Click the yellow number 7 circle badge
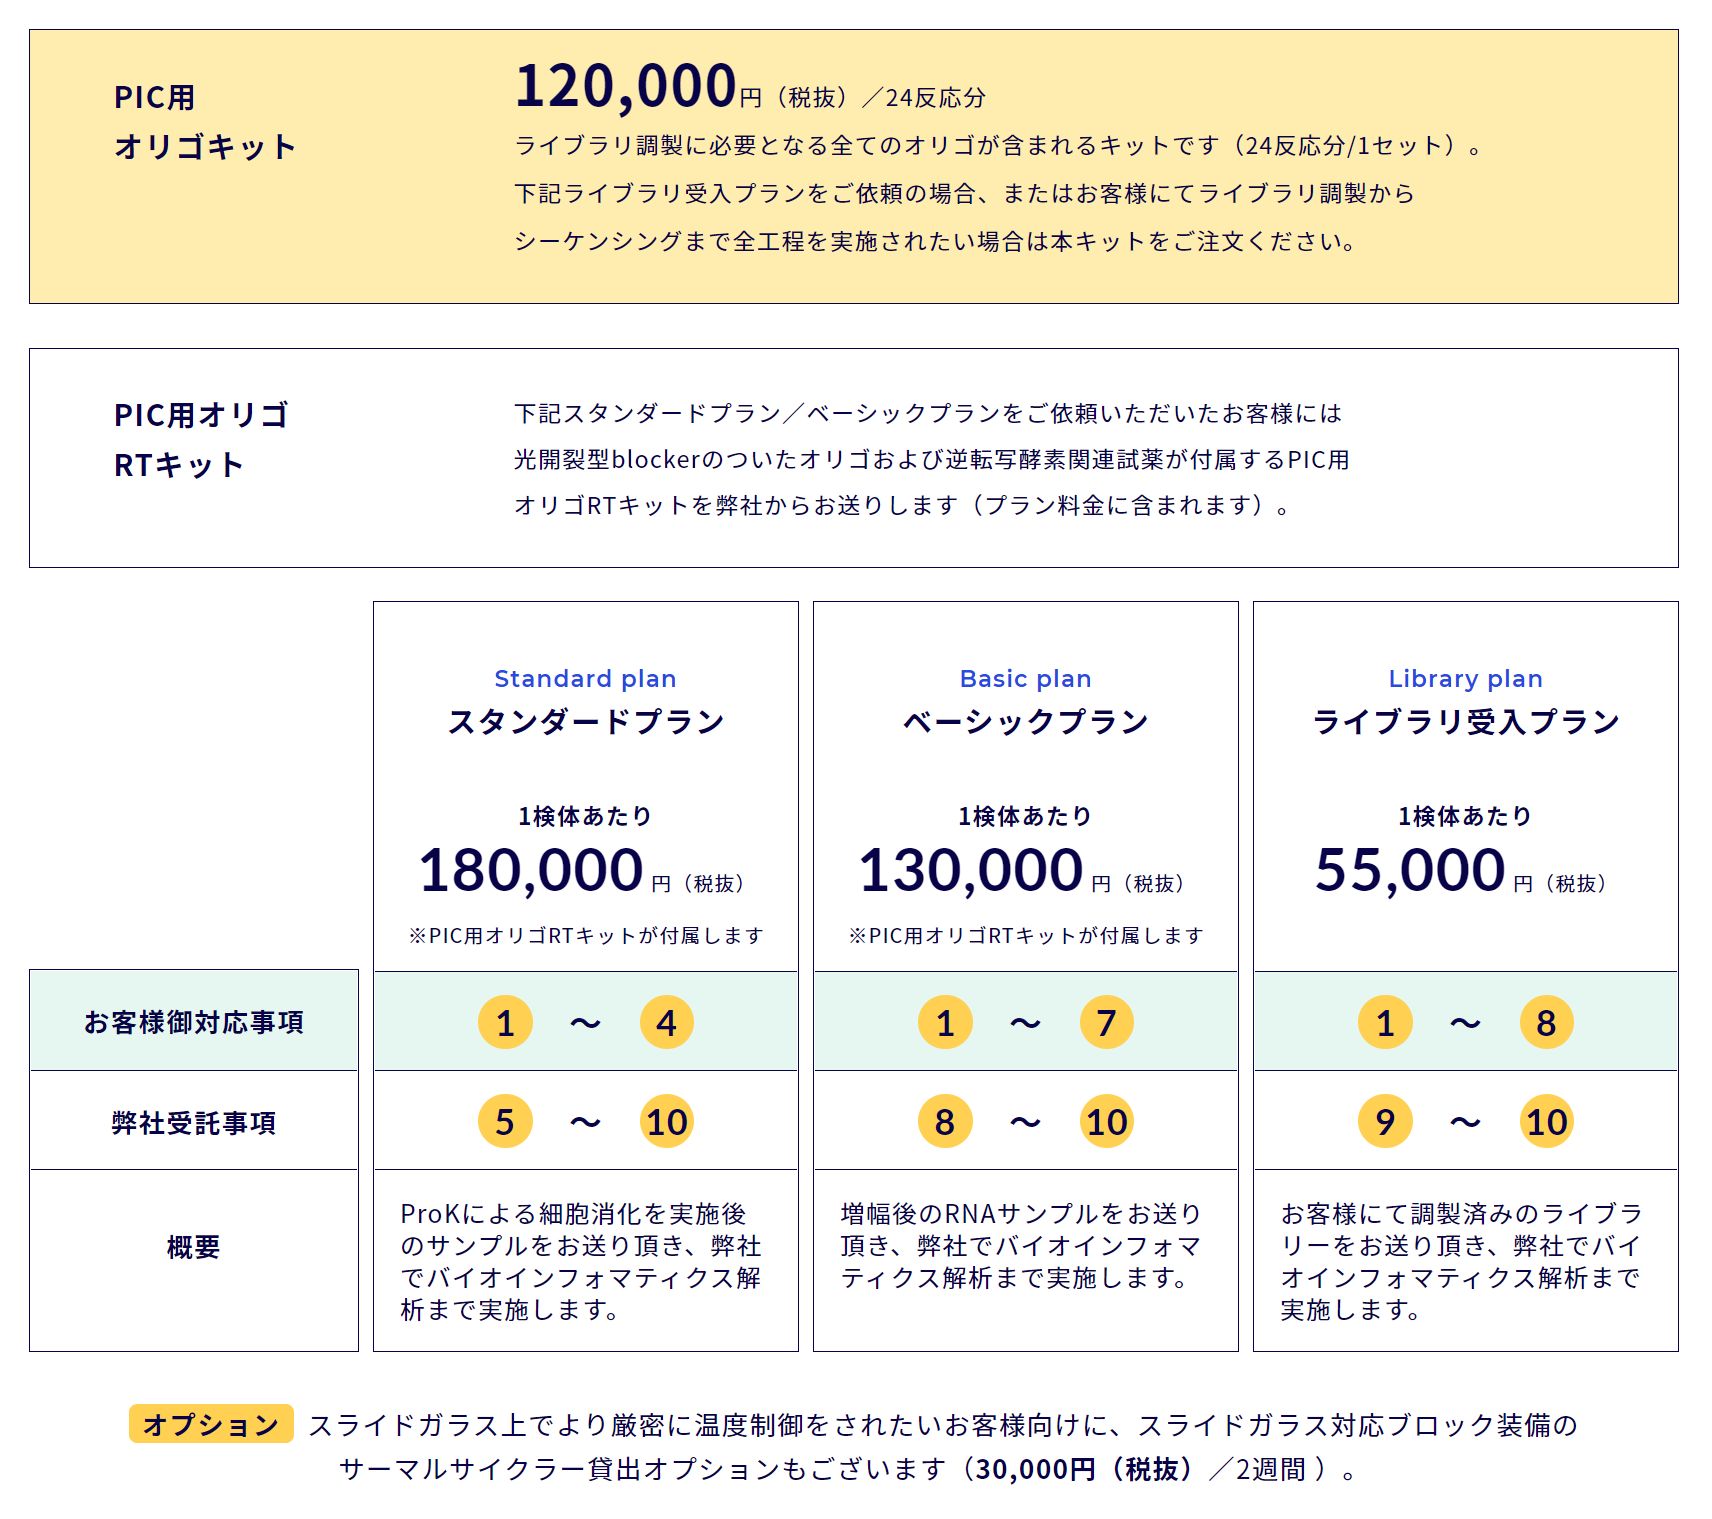 pos(1106,1022)
